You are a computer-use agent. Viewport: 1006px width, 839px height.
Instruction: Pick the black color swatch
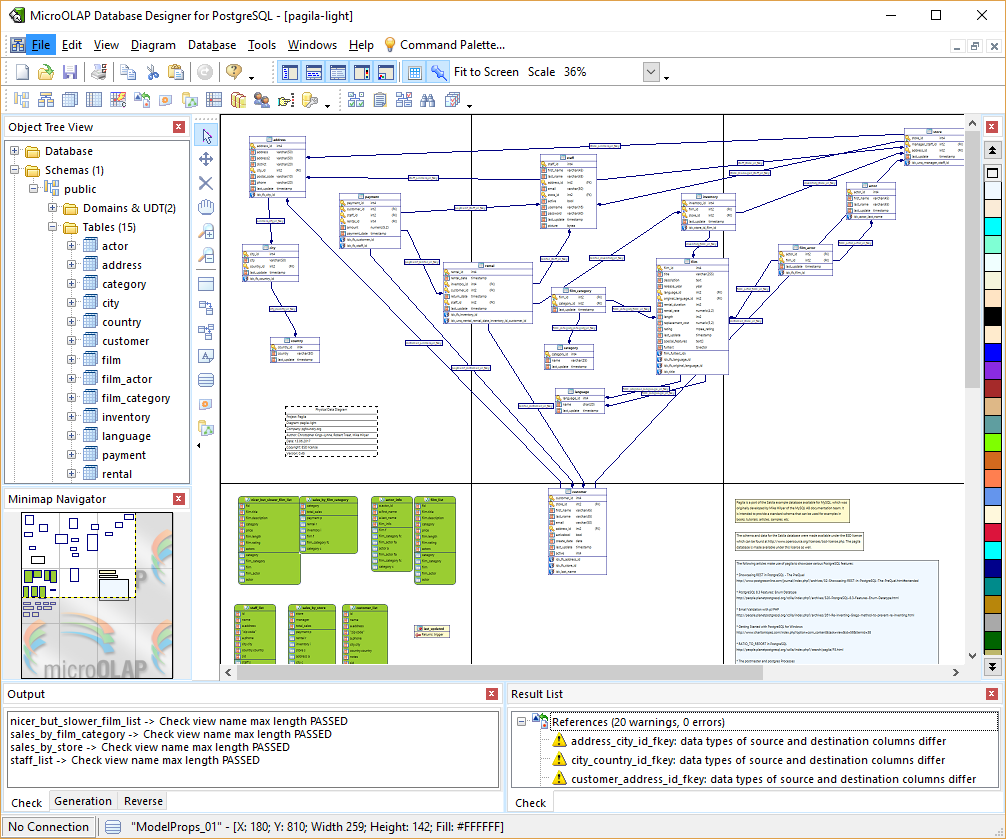993,317
